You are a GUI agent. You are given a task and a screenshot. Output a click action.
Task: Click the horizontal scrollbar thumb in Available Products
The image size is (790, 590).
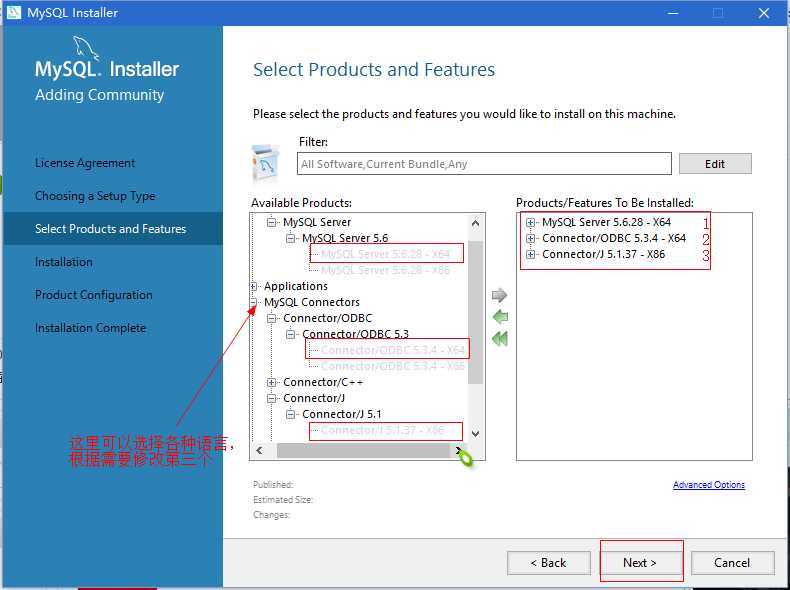(363, 450)
